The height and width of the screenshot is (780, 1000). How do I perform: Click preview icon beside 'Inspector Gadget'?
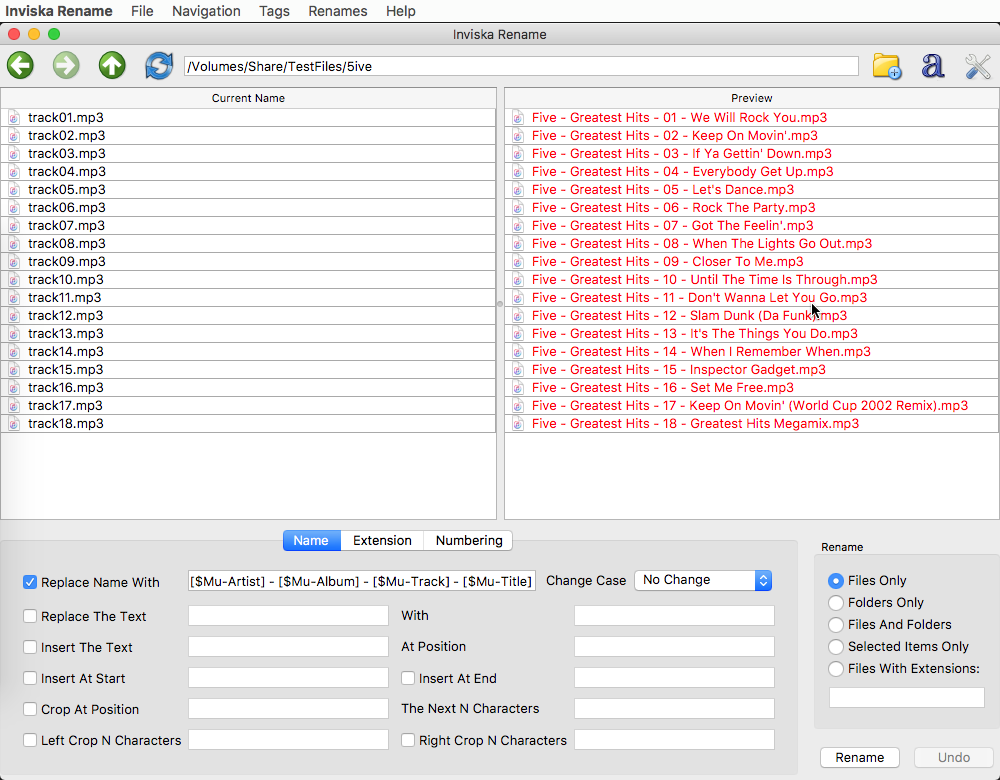click(x=518, y=369)
